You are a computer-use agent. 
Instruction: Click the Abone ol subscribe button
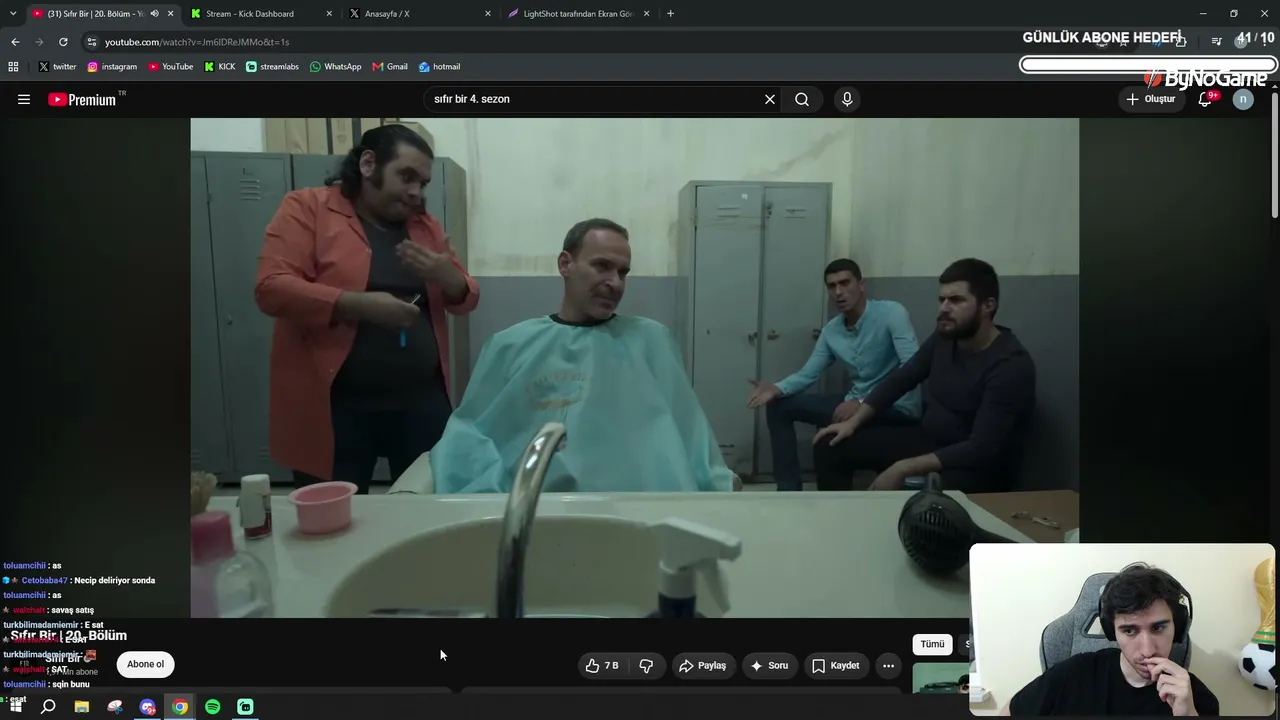click(145, 664)
